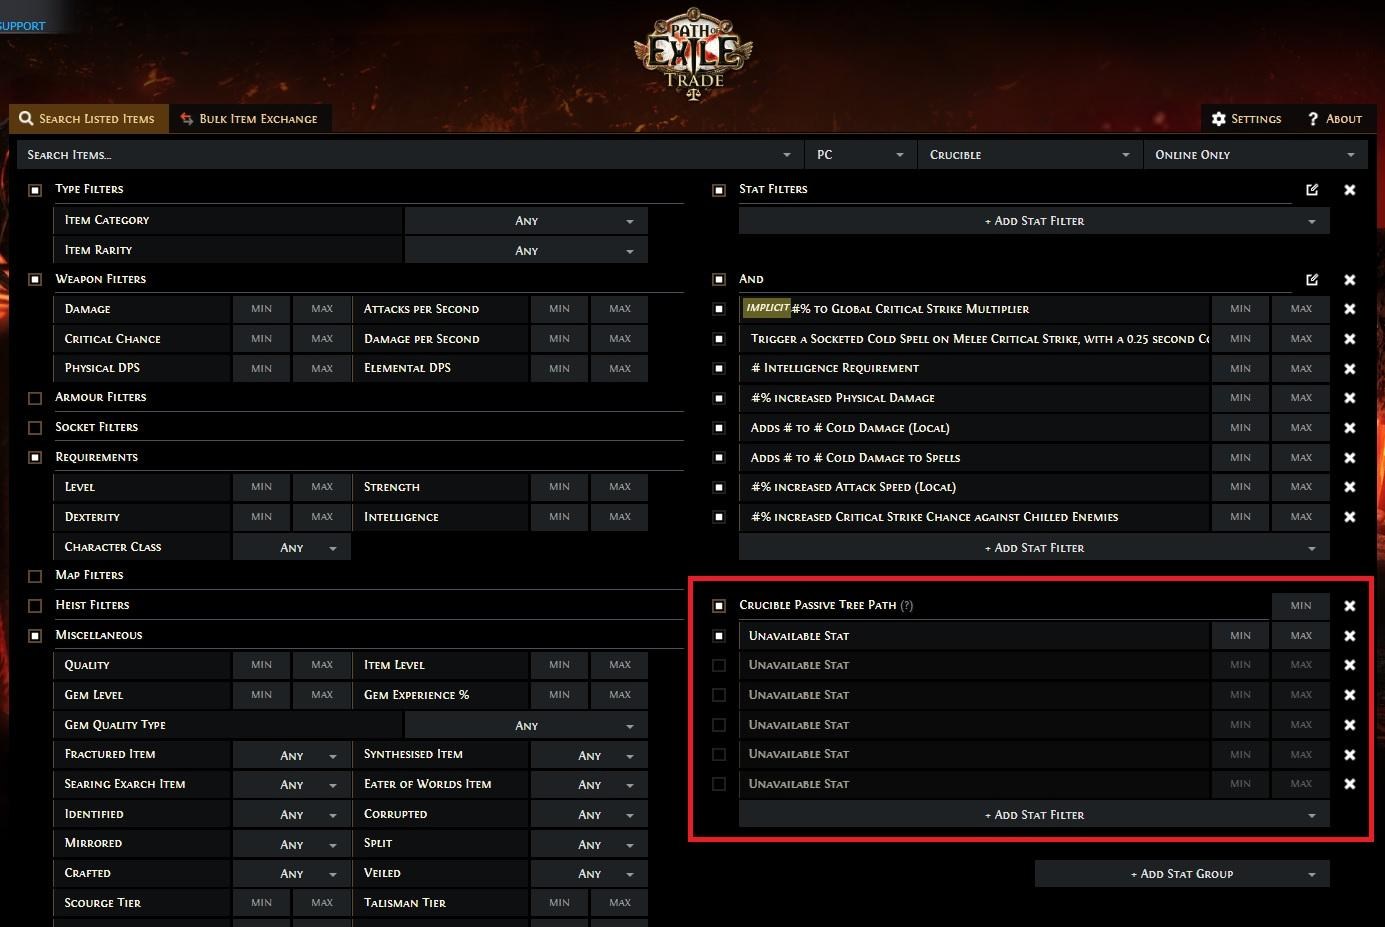Viewport: 1385px width, 927px height.
Task: Click the edit icon on the And group
Action: pos(1312,280)
